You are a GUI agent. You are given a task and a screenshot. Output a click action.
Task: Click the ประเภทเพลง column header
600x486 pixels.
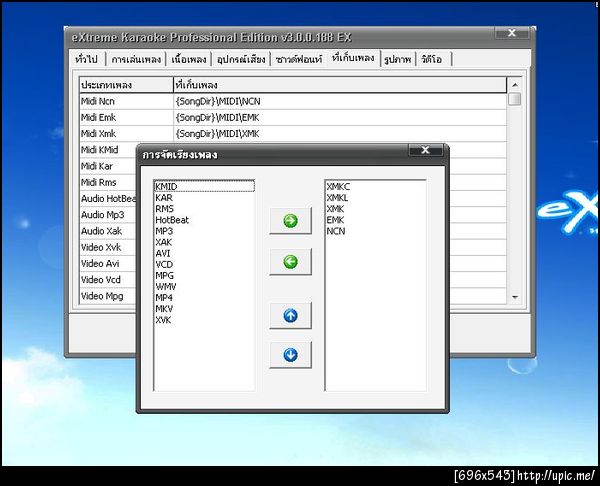(126, 85)
